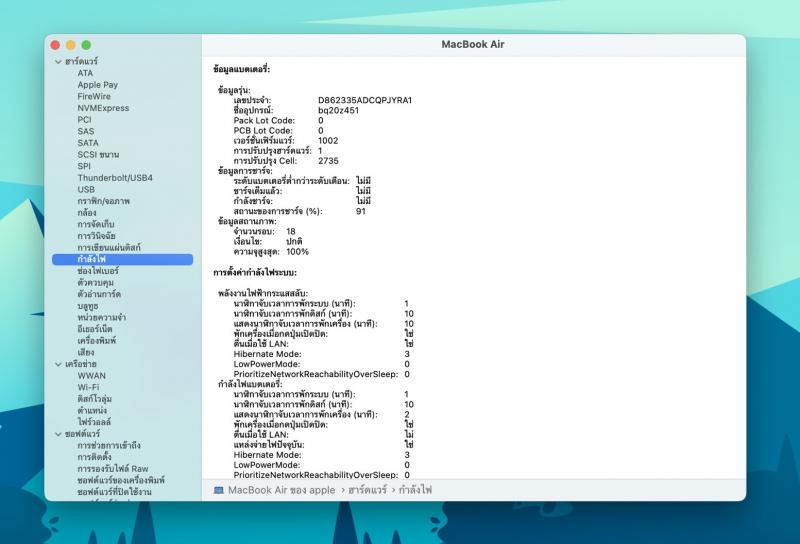Select ดิสก์โวลุ่ม in the sidebar
This screenshot has width=800, height=544.
[x=94, y=399]
